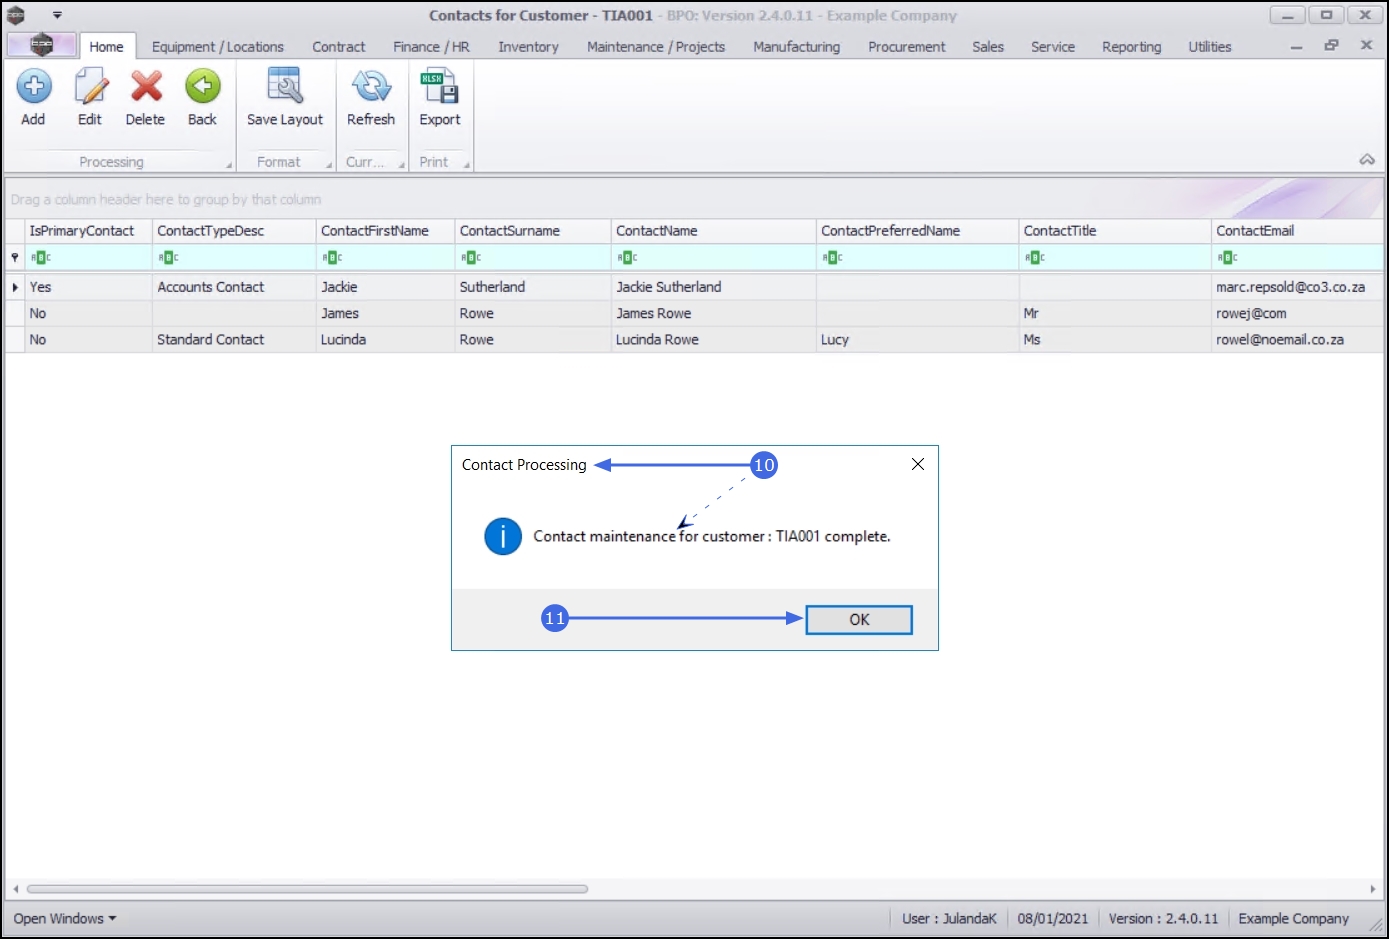Go back using green Back arrow icon

click(x=202, y=87)
